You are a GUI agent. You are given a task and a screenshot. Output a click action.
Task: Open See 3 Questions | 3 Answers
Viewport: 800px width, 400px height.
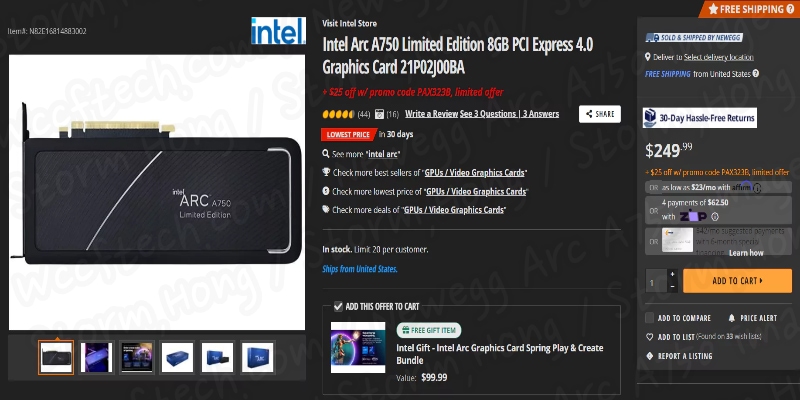pyautogui.click(x=509, y=114)
